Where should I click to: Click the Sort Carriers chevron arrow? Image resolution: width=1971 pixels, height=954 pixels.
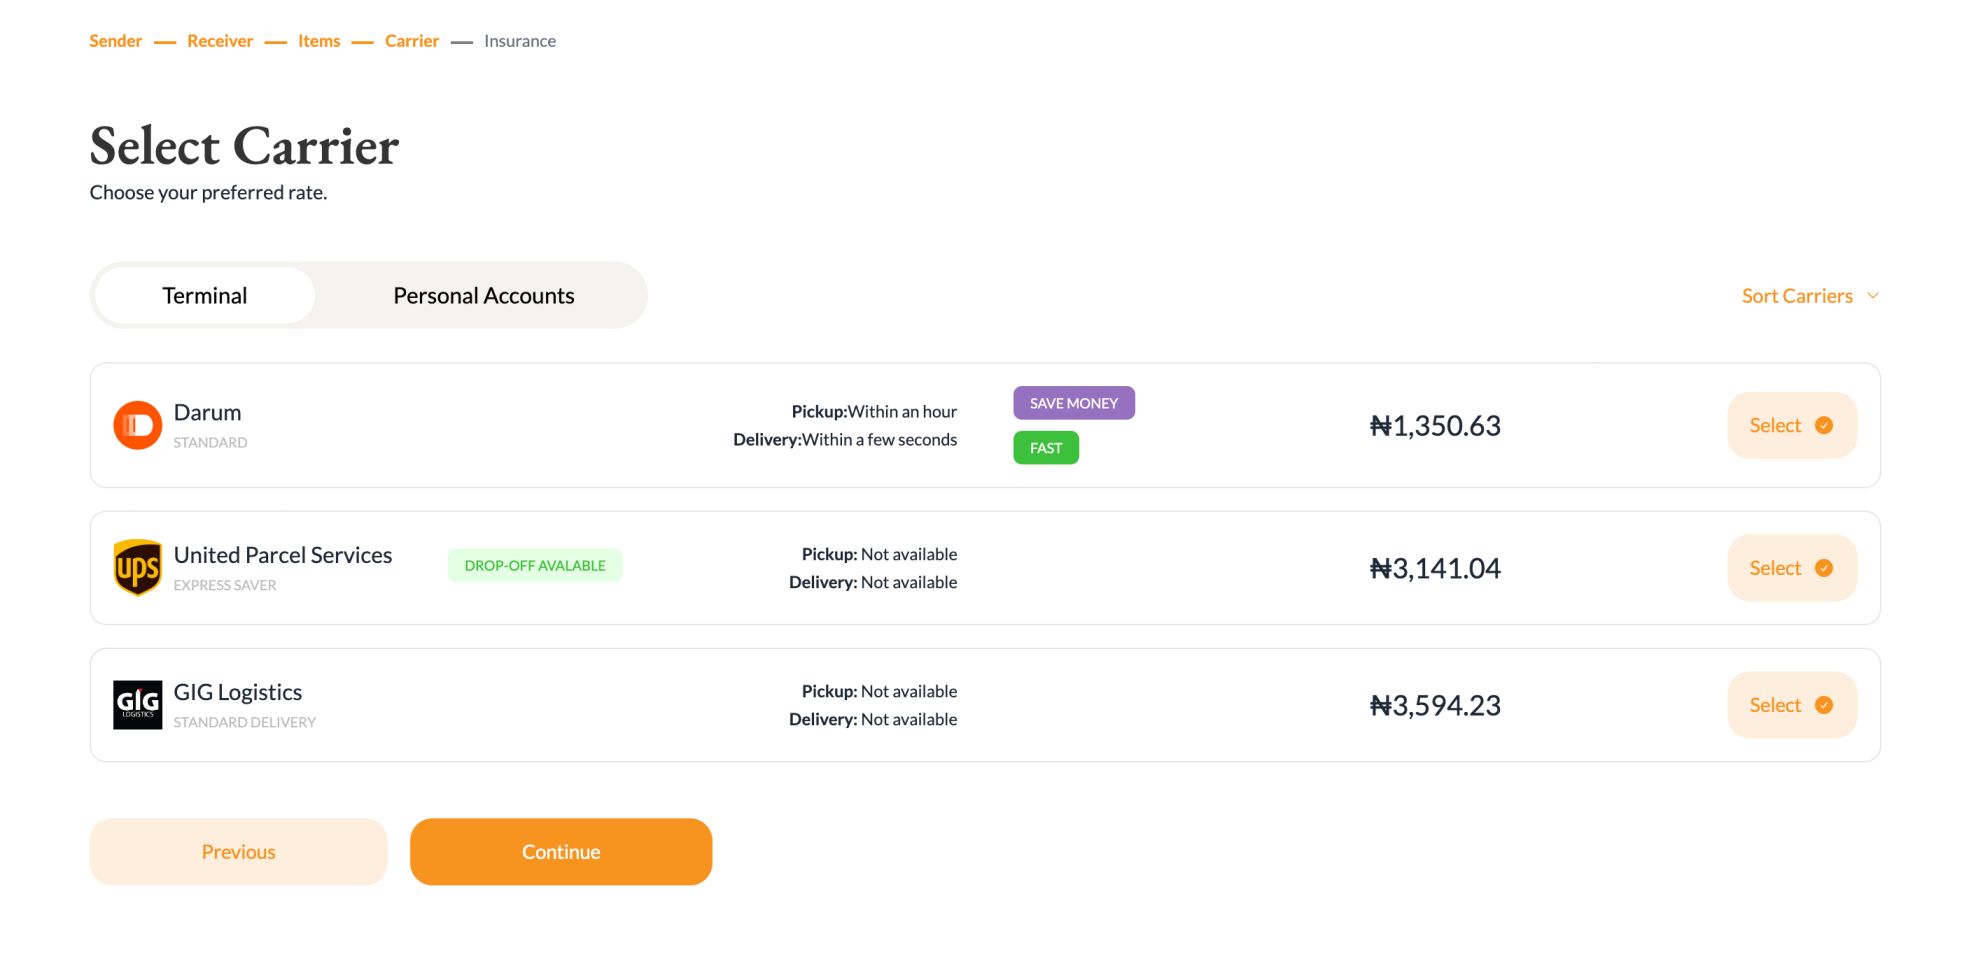(1873, 296)
